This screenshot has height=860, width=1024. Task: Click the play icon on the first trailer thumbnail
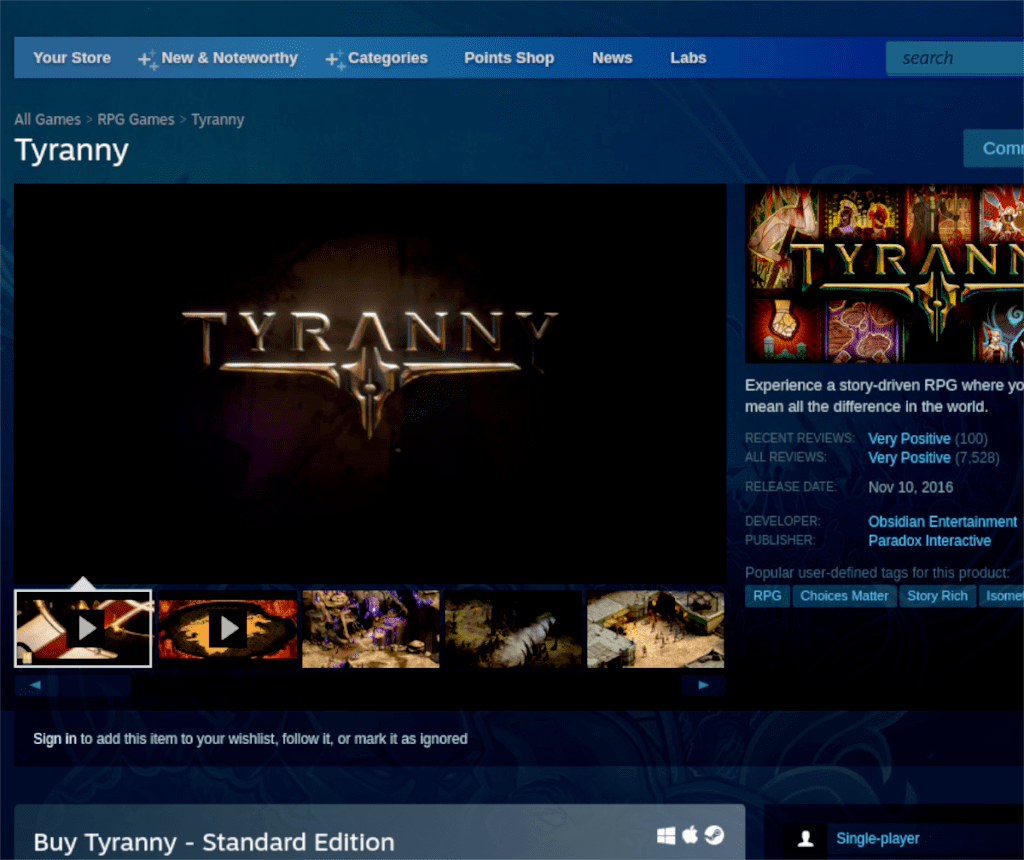tap(85, 628)
